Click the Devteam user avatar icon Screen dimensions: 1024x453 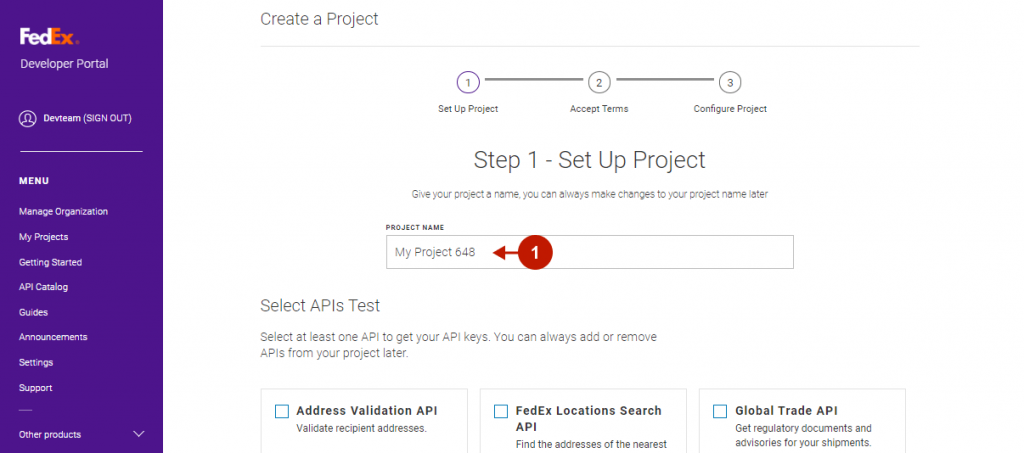[x=27, y=119]
